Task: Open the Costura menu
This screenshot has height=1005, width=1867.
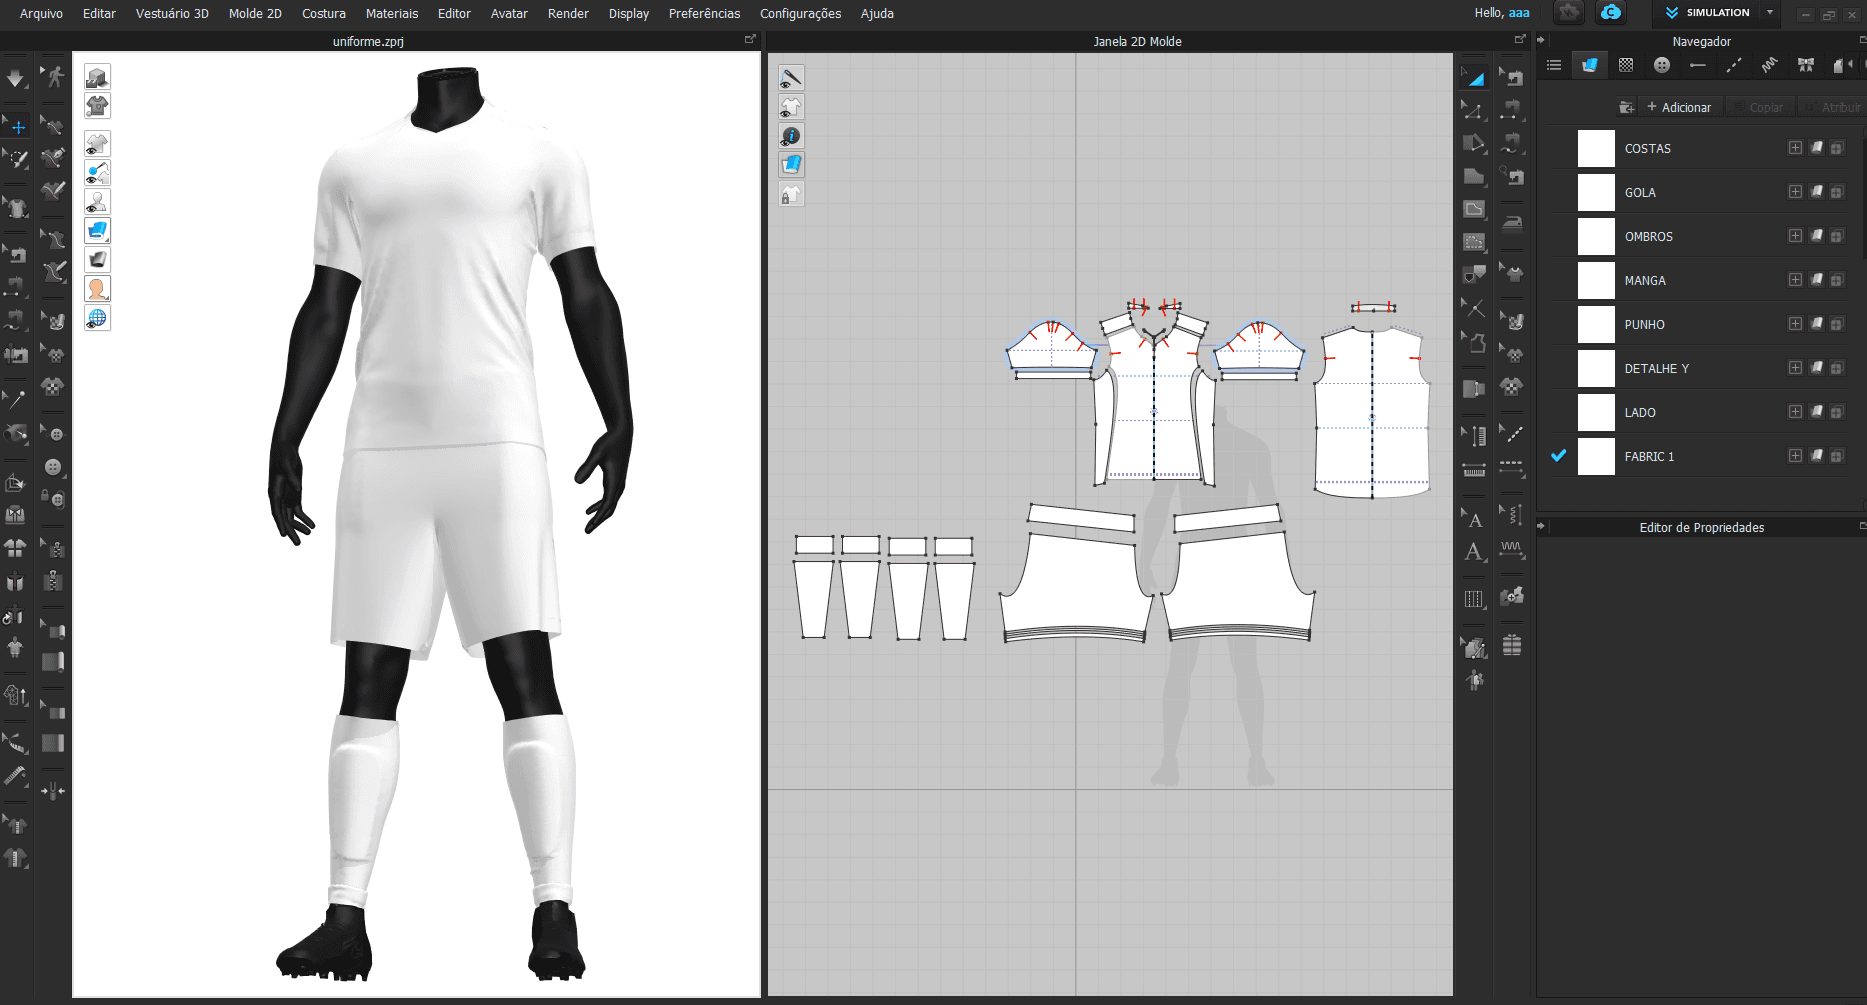Action: tap(323, 14)
